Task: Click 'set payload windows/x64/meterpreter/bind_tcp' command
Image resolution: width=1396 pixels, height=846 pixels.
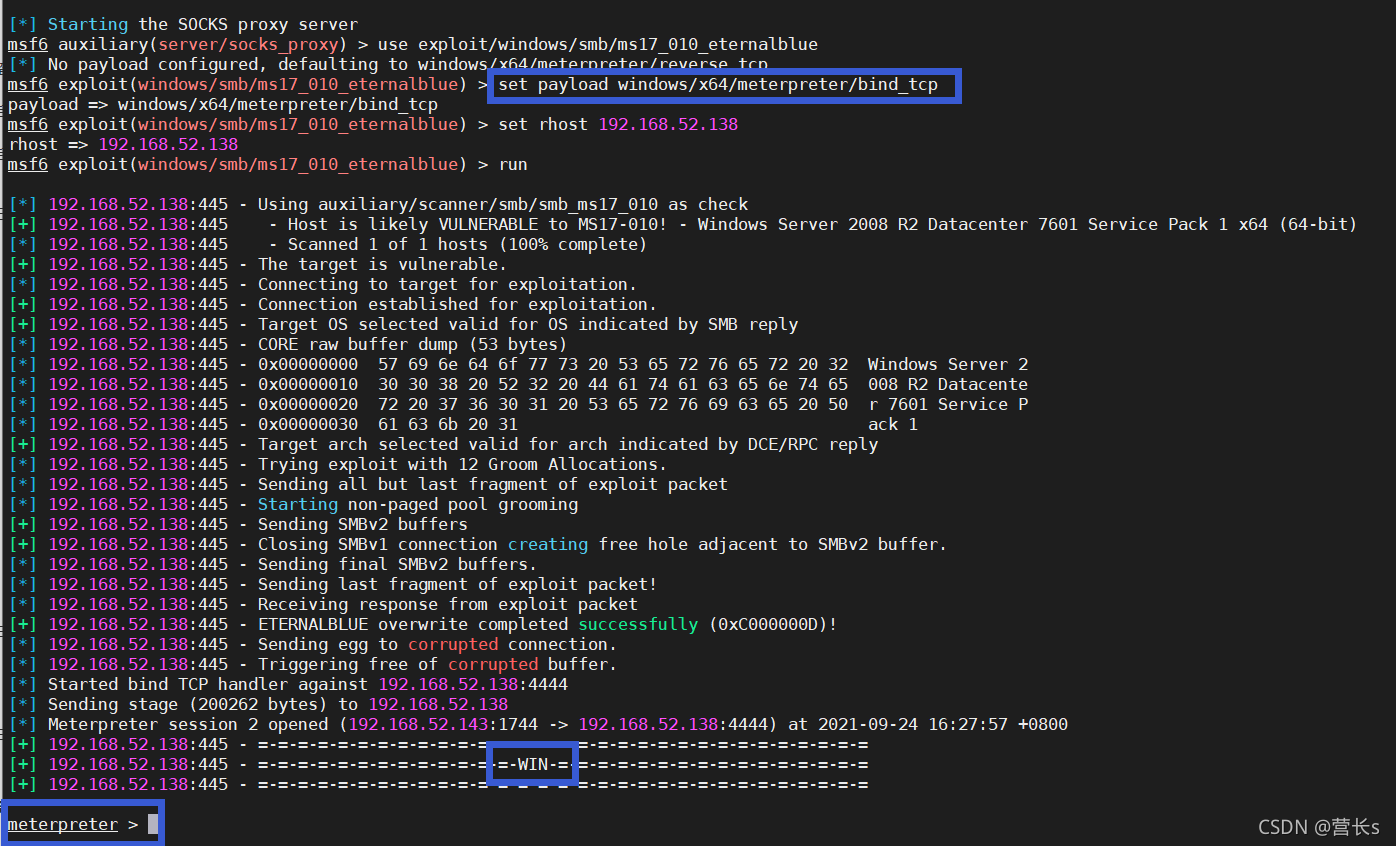Action: 718,84
